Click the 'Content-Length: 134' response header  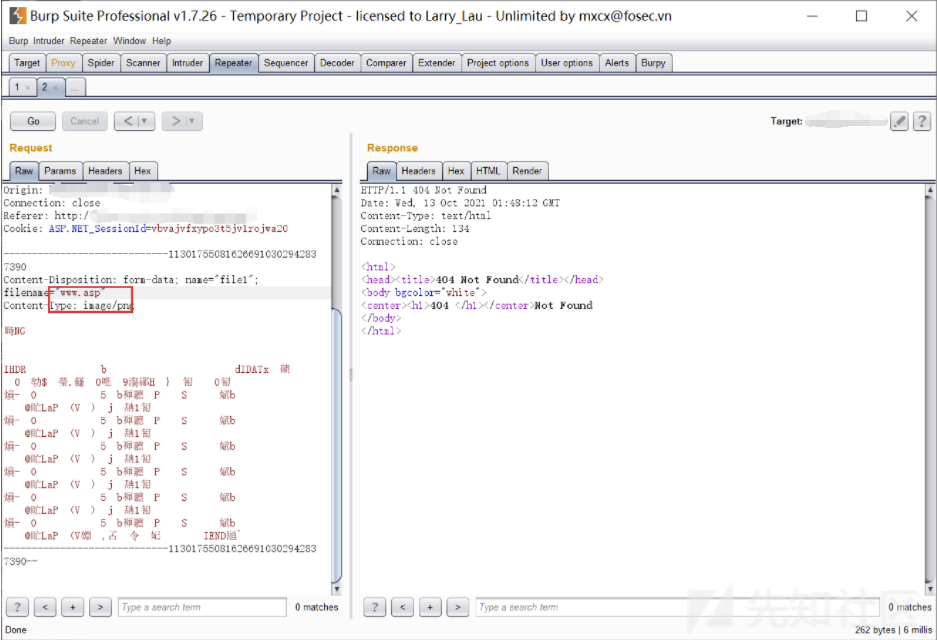[x=415, y=229]
